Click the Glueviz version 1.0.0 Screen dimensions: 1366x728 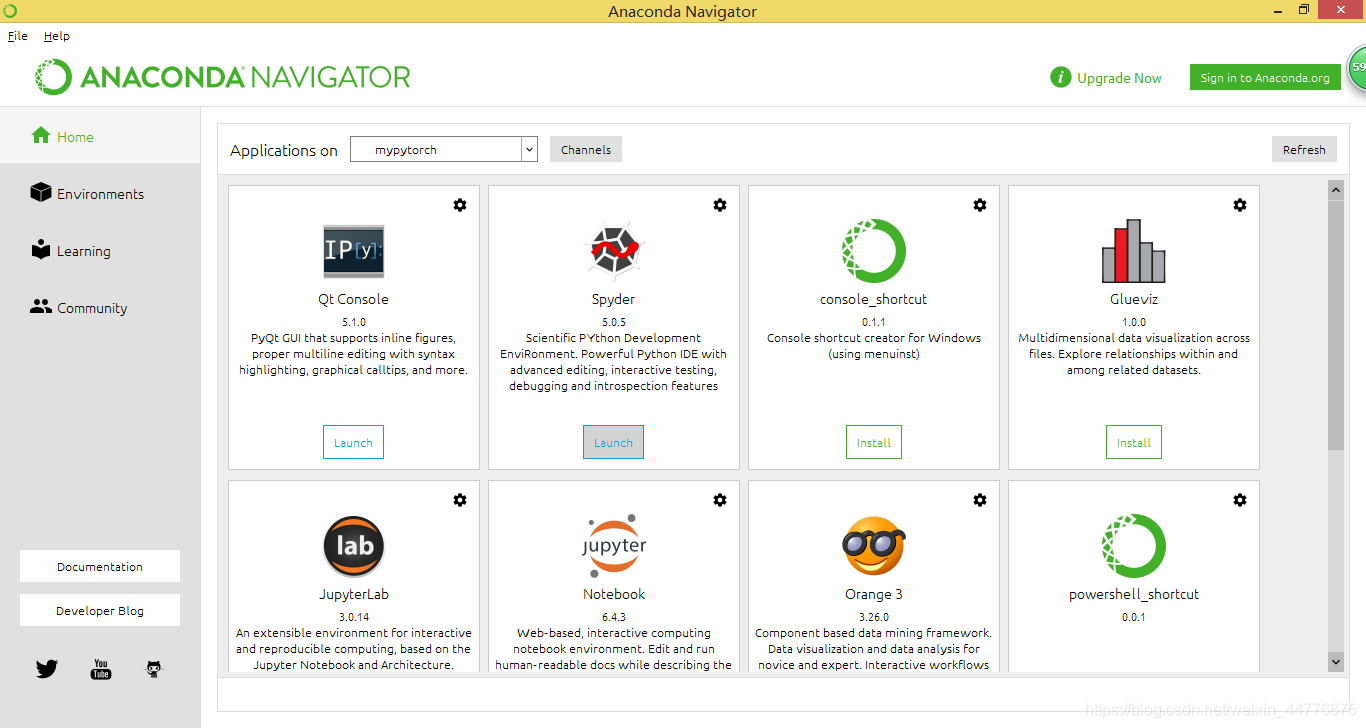pyautogui.click(x=1134, y=322)
